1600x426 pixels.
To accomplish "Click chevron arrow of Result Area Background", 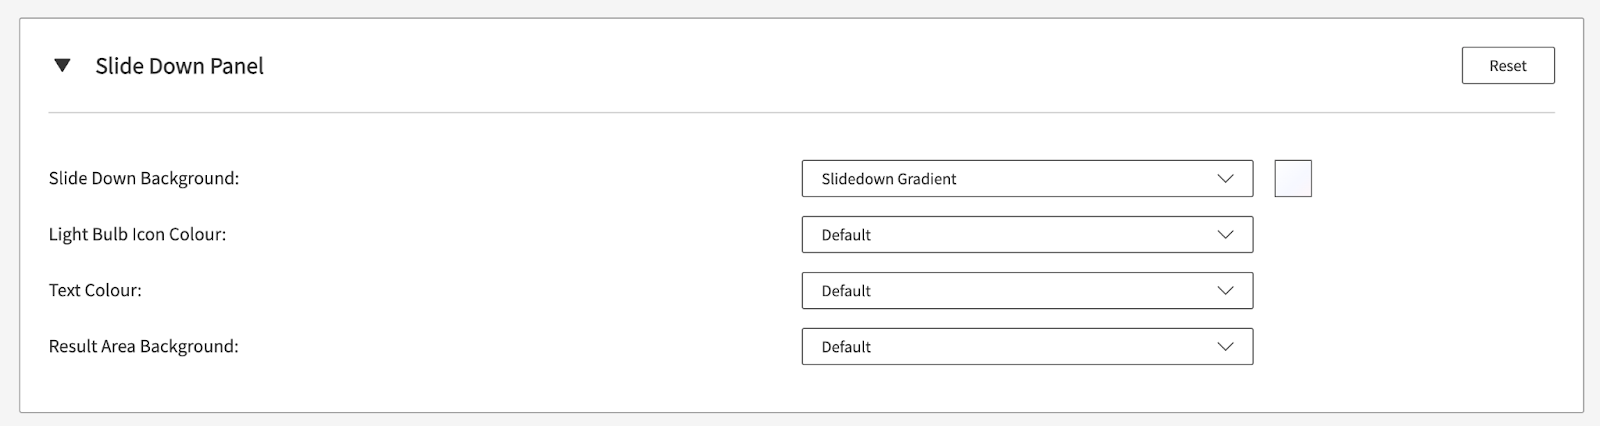I will 1225,347.
